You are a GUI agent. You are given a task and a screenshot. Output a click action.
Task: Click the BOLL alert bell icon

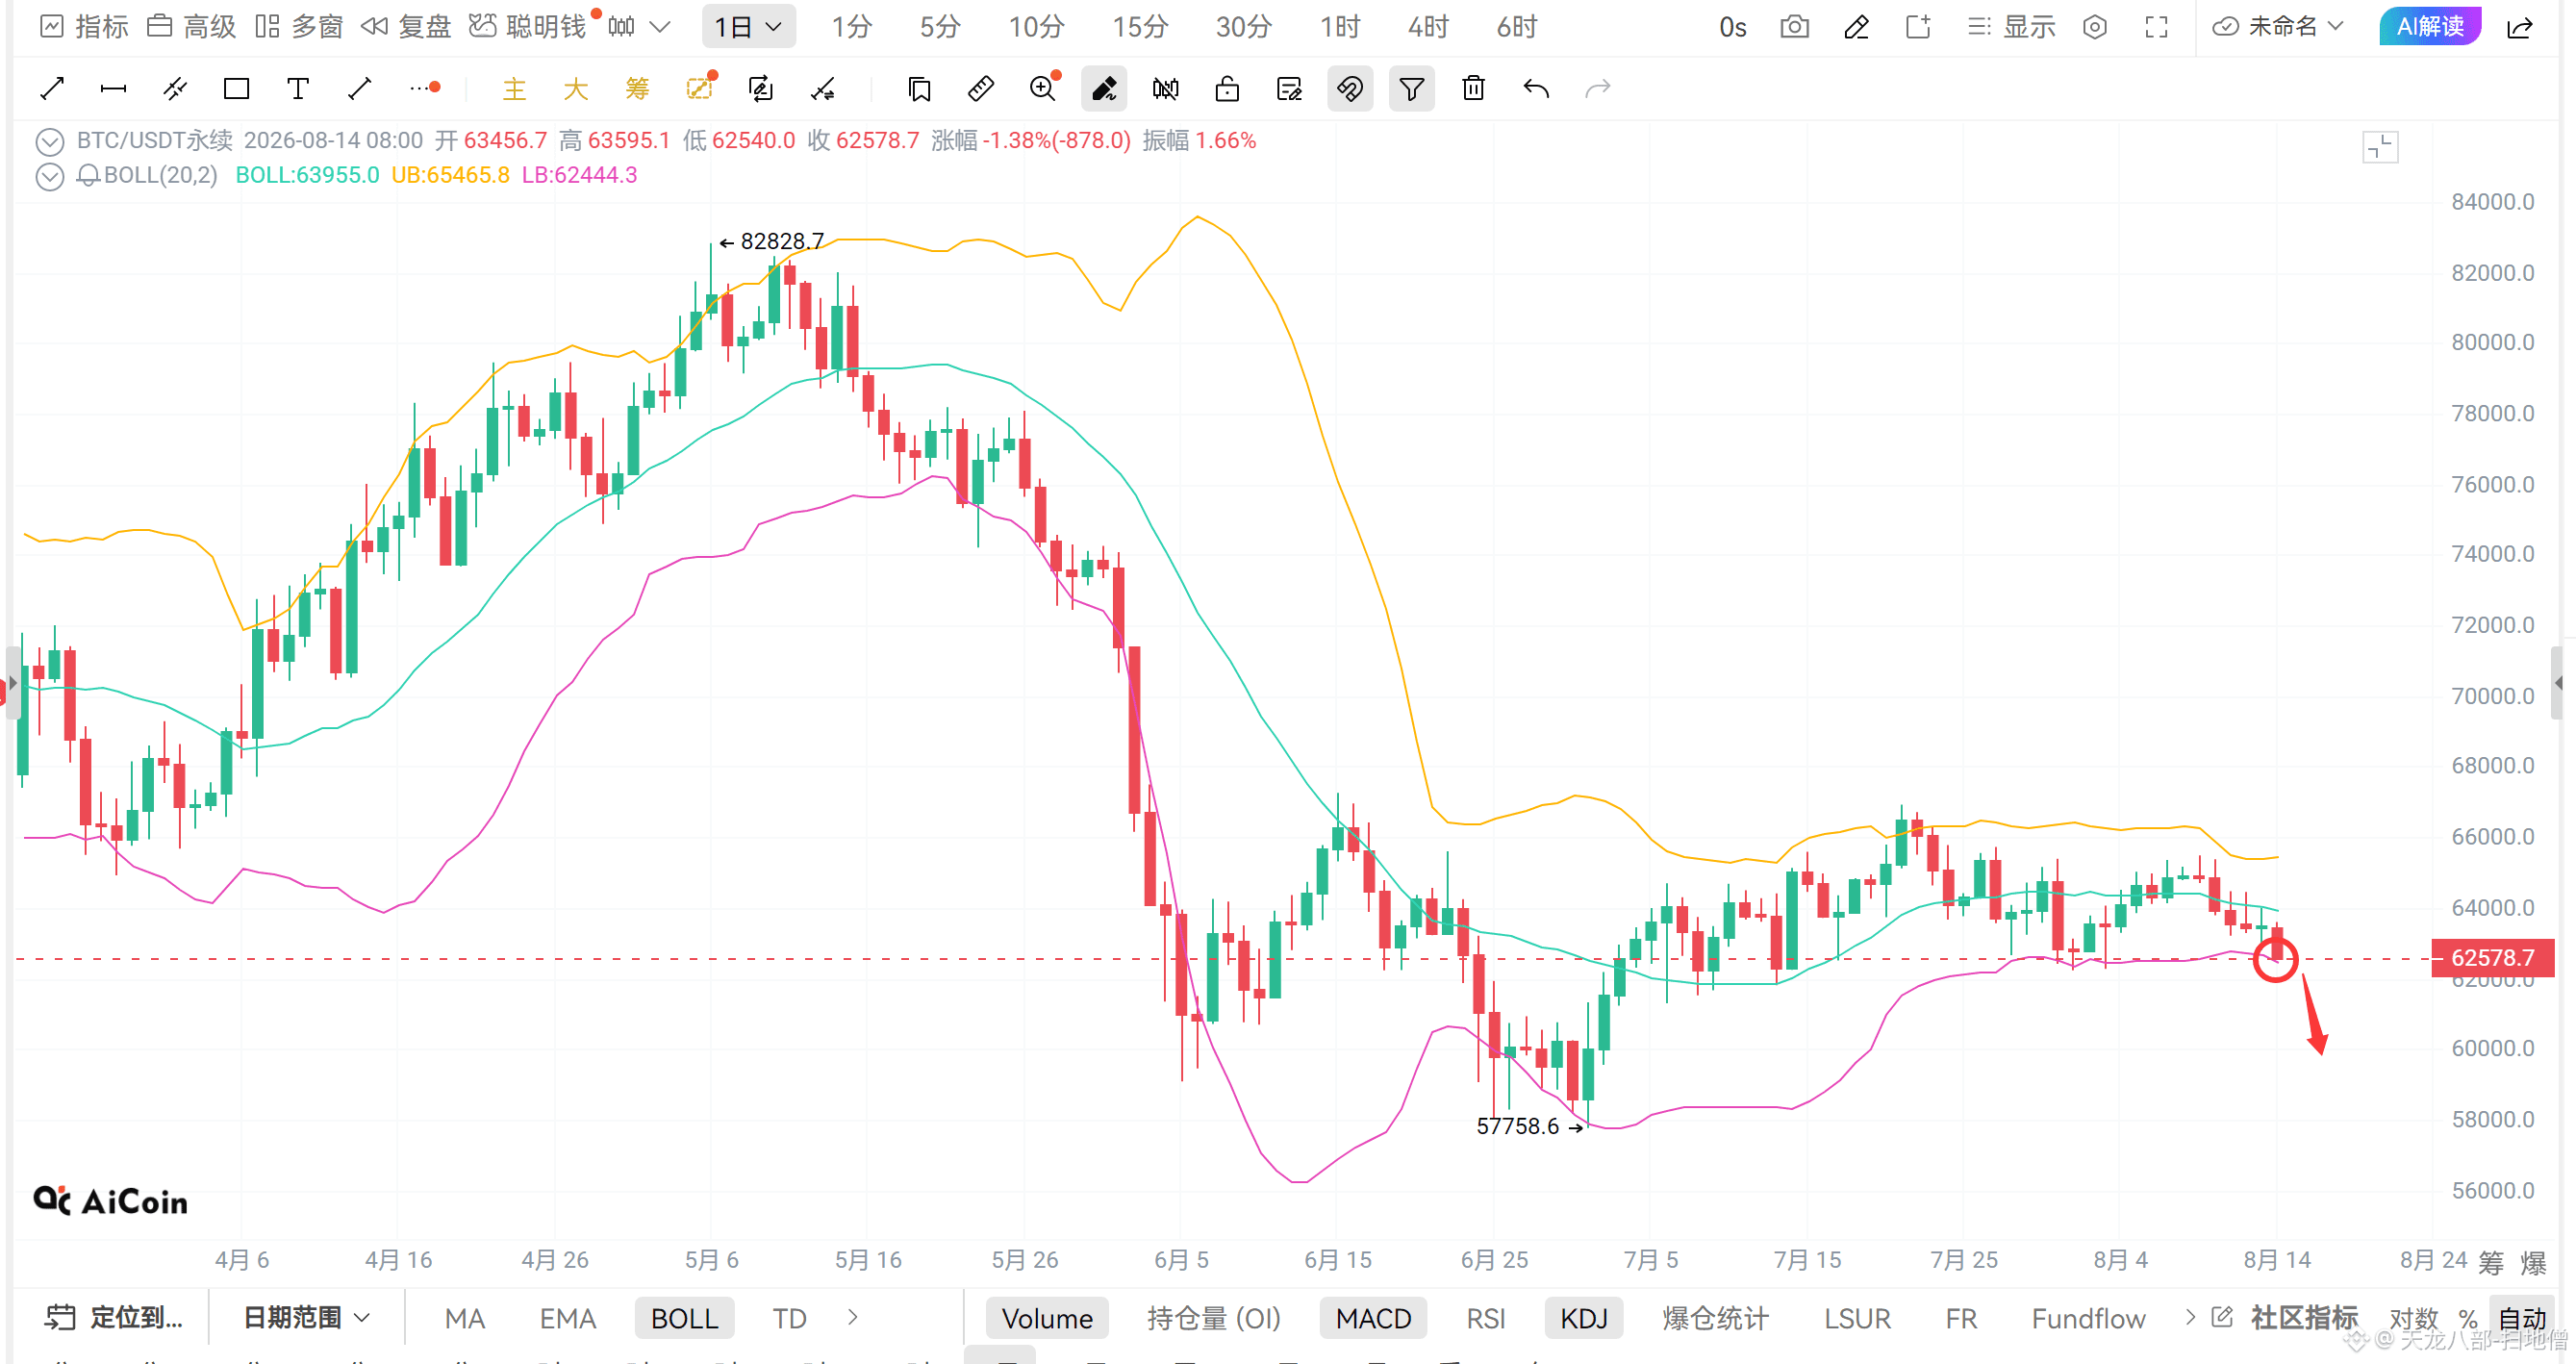click(x=88, y=176)
